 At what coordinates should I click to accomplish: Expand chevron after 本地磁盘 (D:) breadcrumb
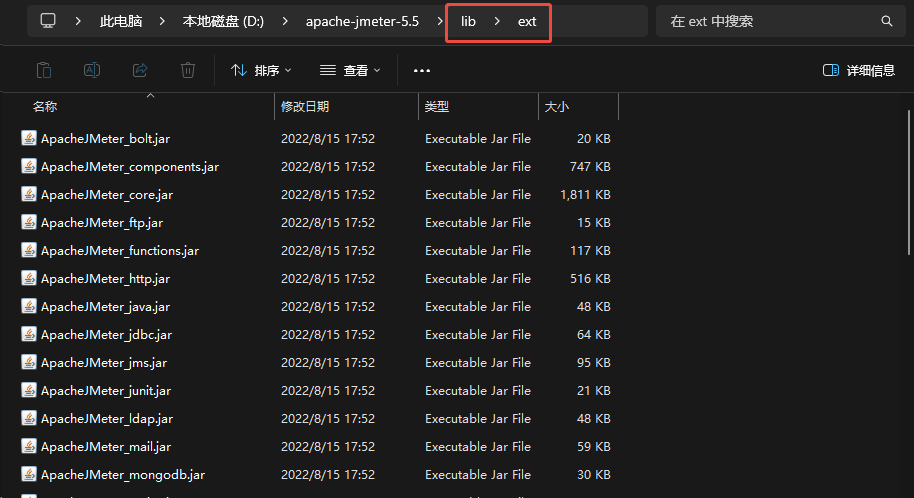(284, 22)
